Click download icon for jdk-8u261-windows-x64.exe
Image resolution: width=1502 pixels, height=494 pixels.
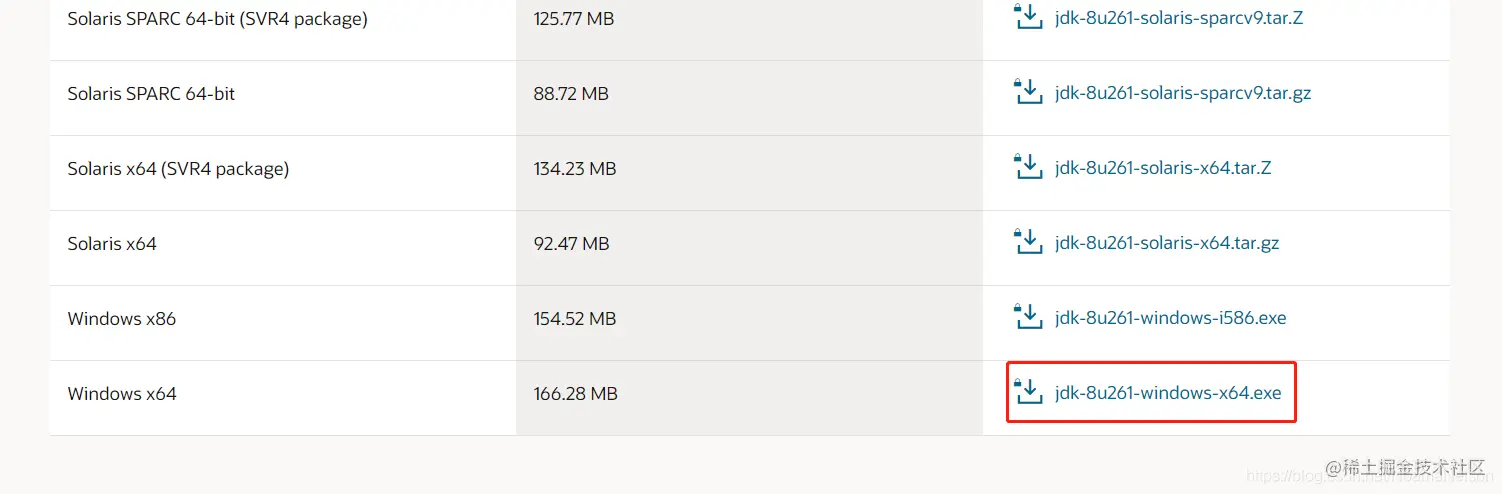[x=1028, y=392]
